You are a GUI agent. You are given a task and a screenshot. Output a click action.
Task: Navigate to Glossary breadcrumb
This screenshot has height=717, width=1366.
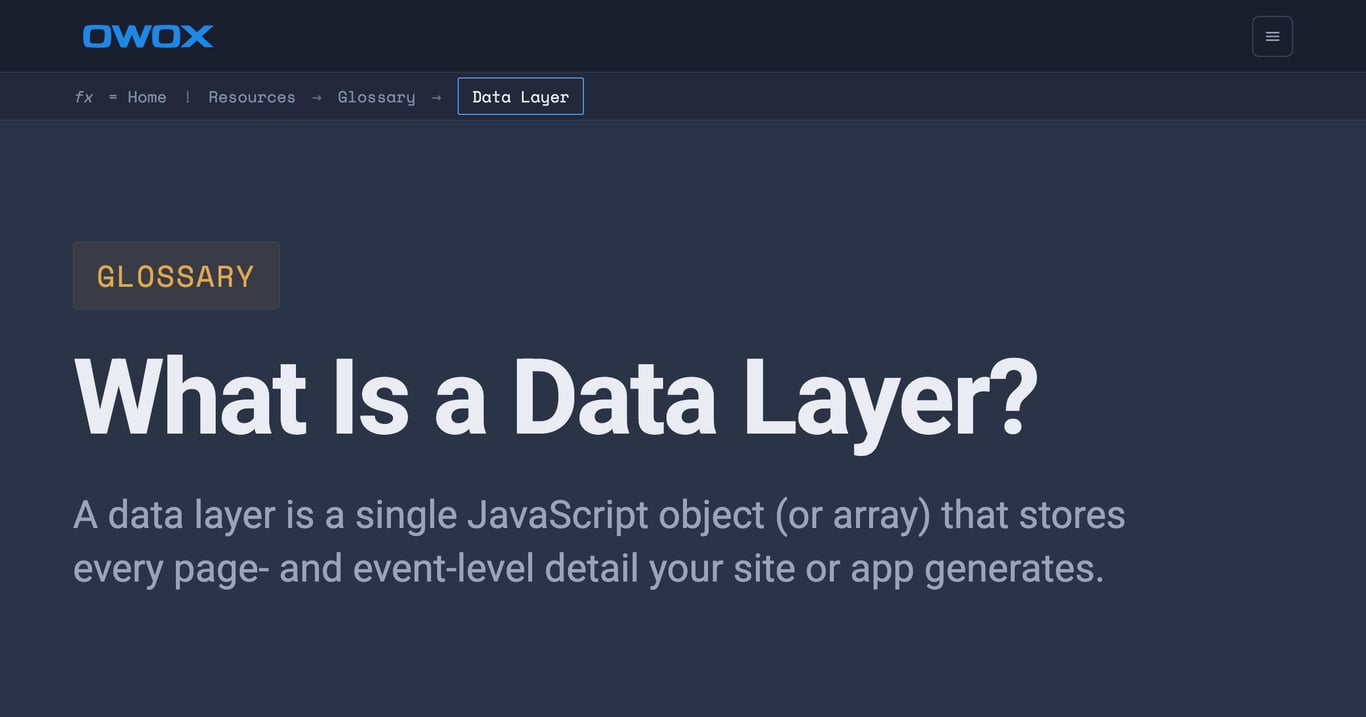click(x=376, y=97)
